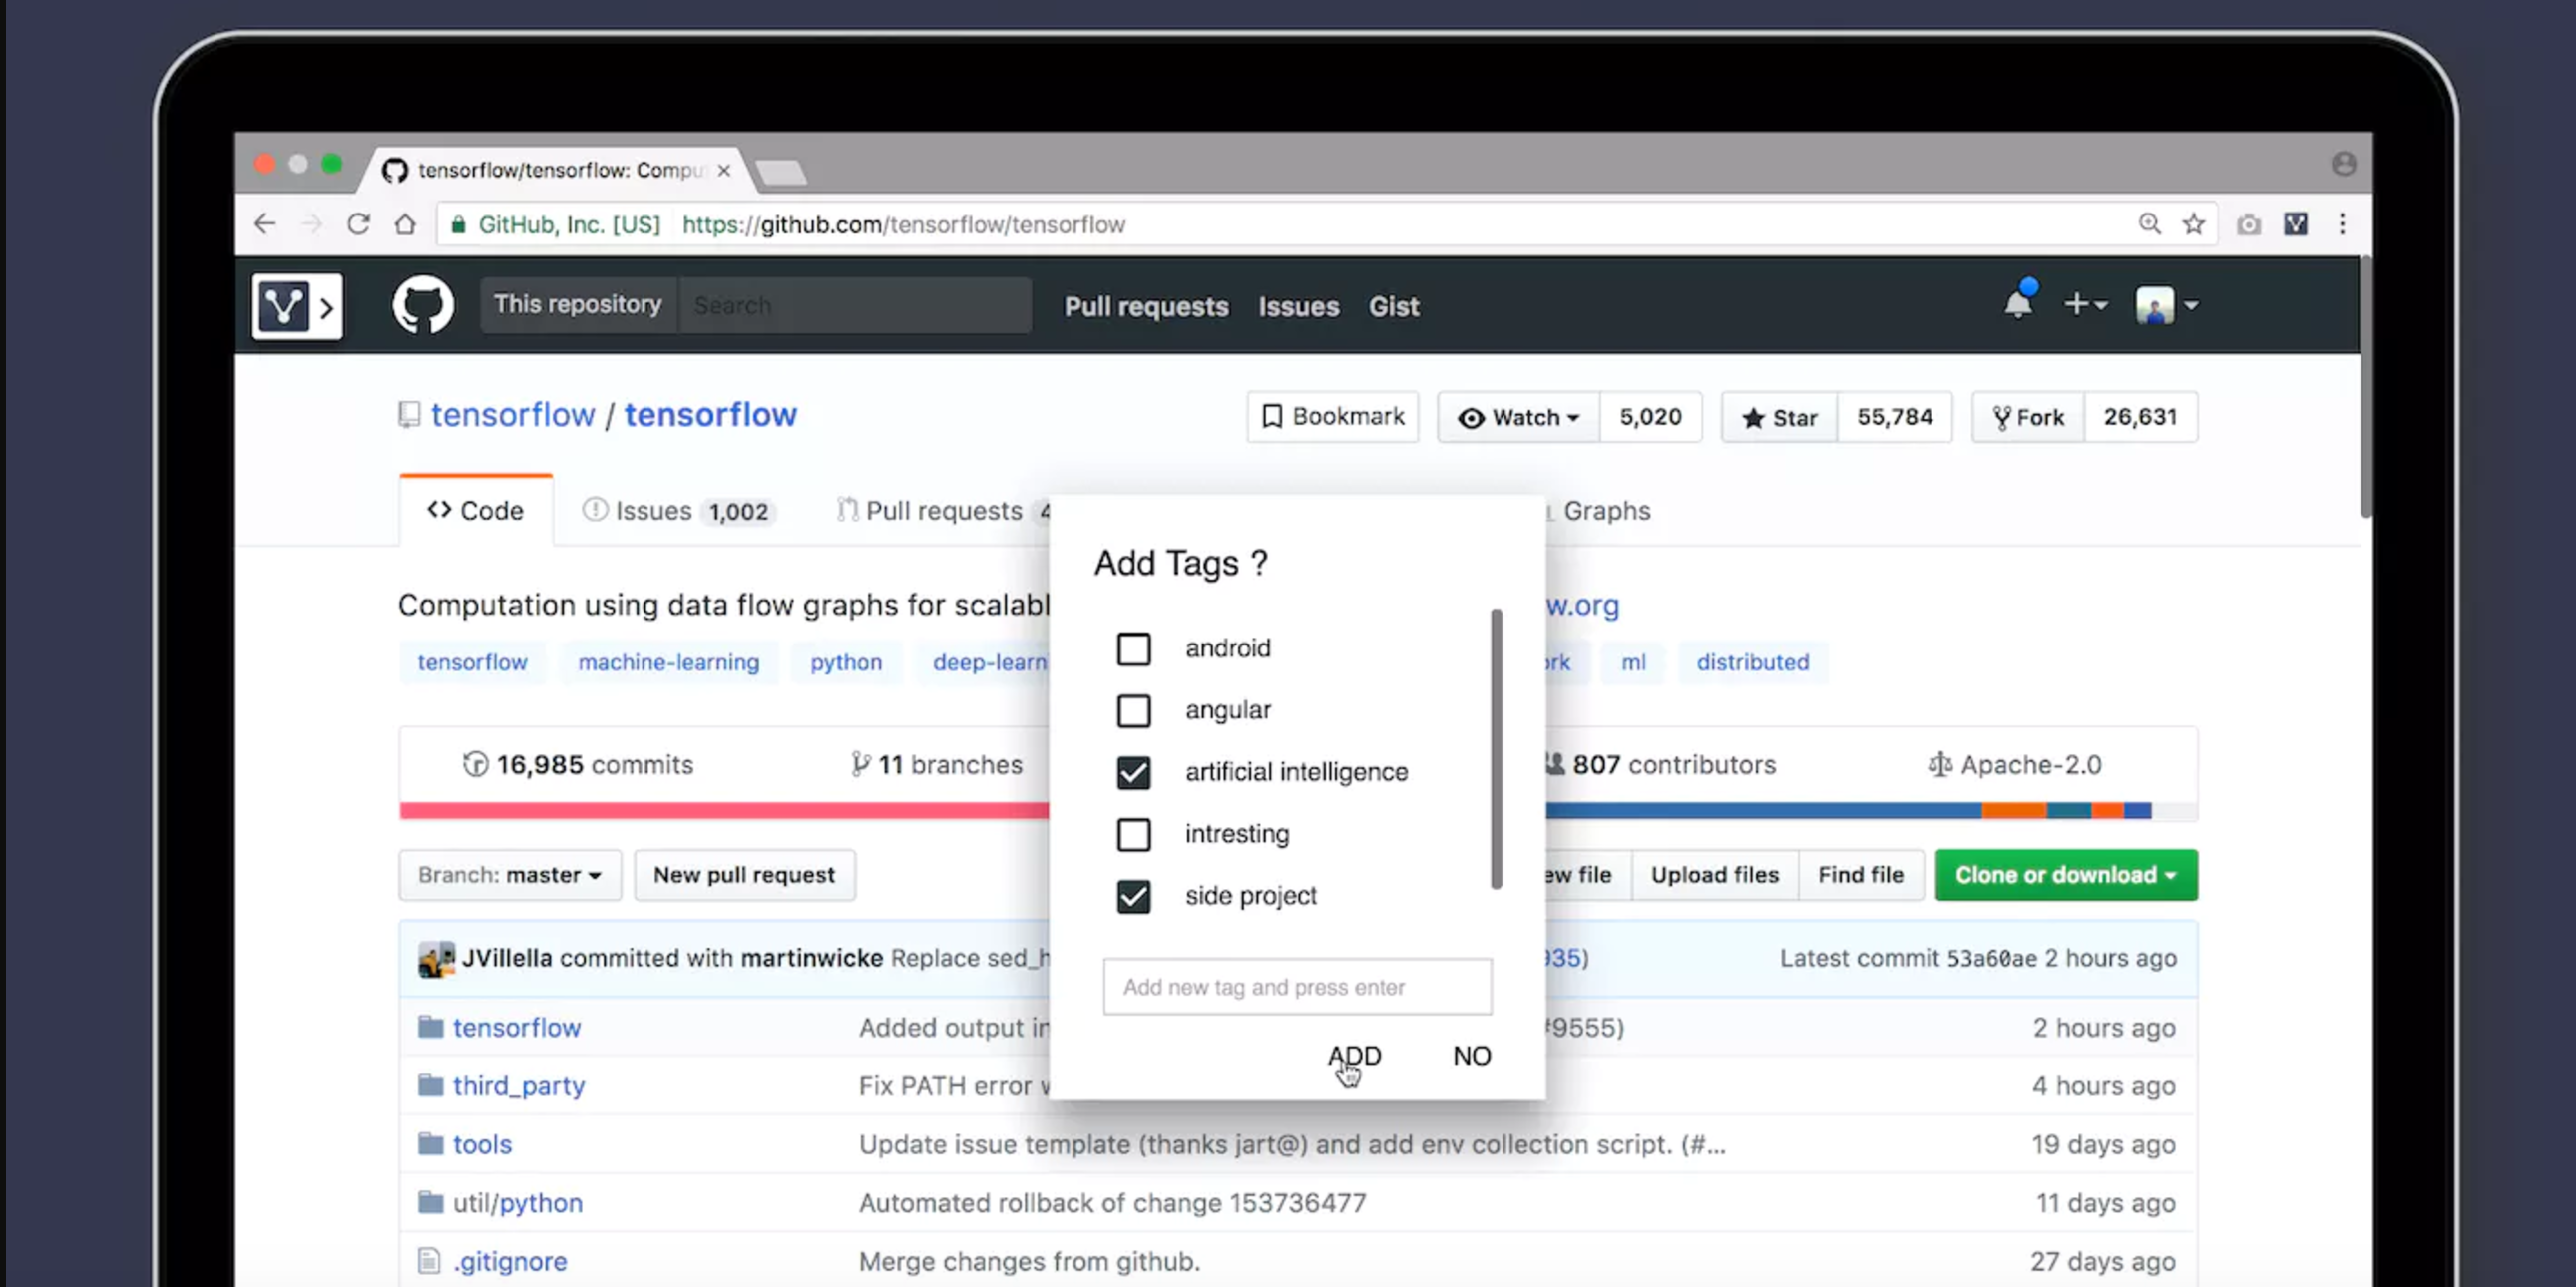Open the tensorflow folder in the file list
Viewport: 2576px width, 1287px height.
click(517, 1027)
